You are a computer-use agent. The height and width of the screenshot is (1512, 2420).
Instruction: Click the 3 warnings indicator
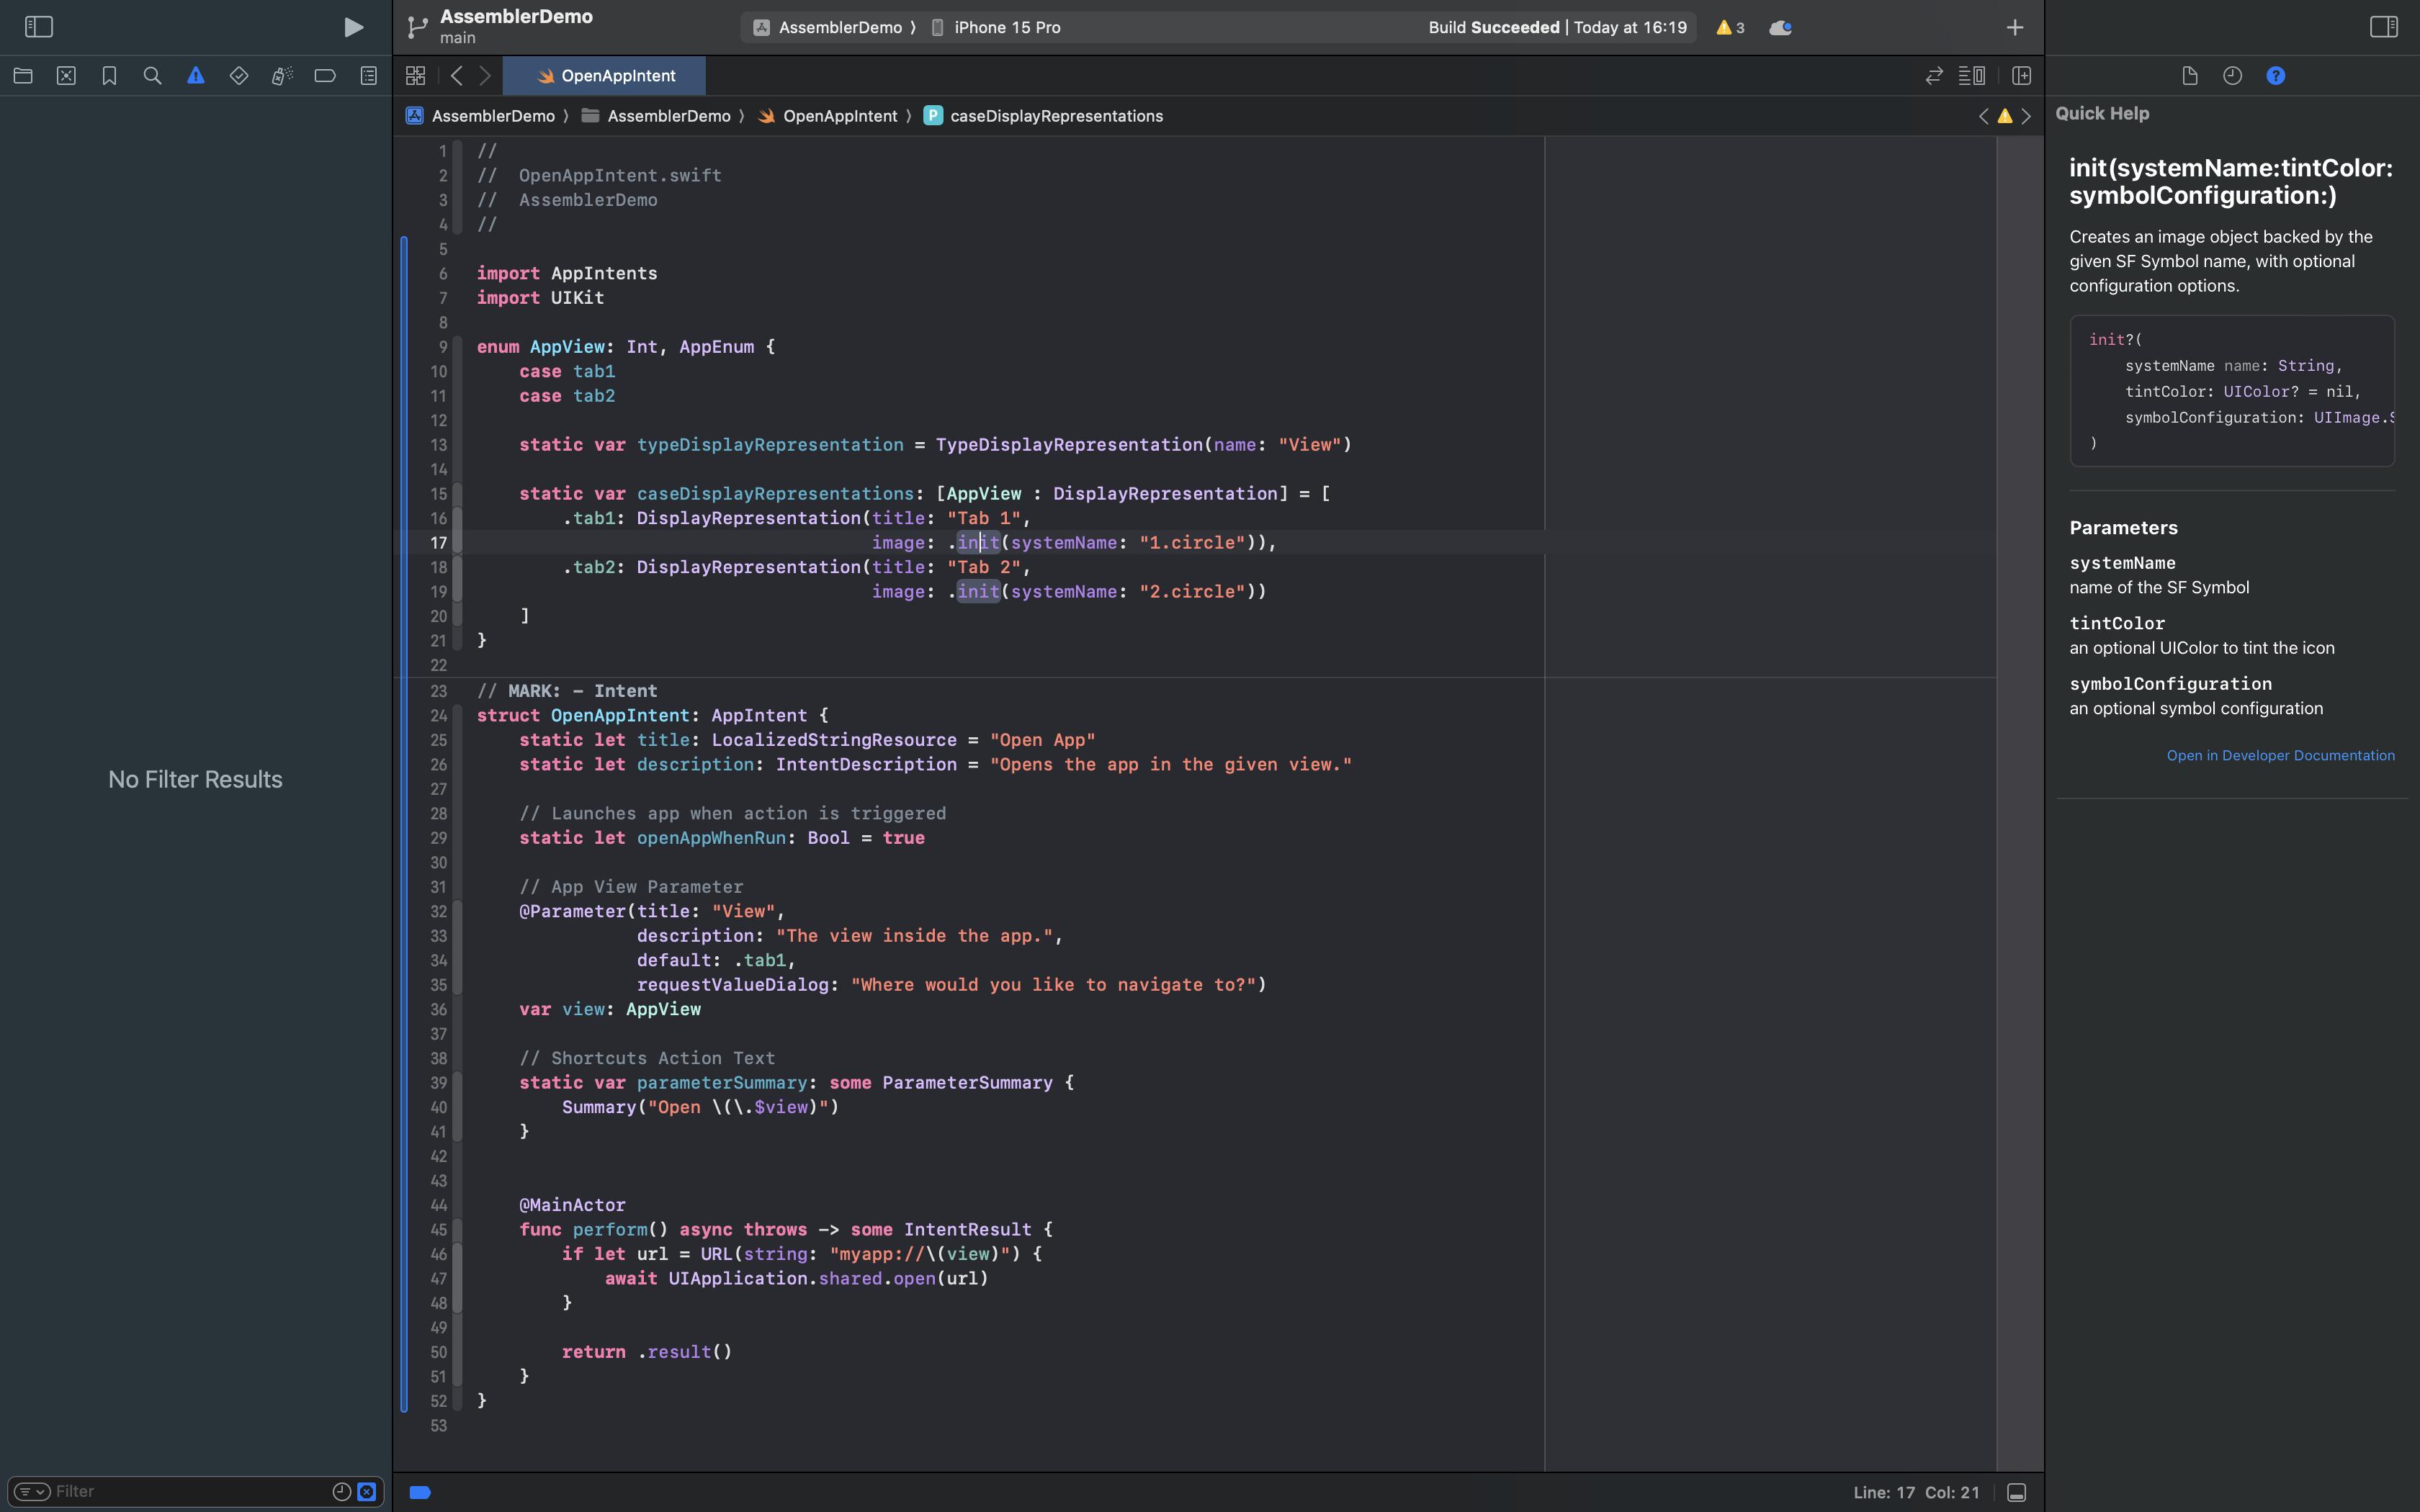1730,27
